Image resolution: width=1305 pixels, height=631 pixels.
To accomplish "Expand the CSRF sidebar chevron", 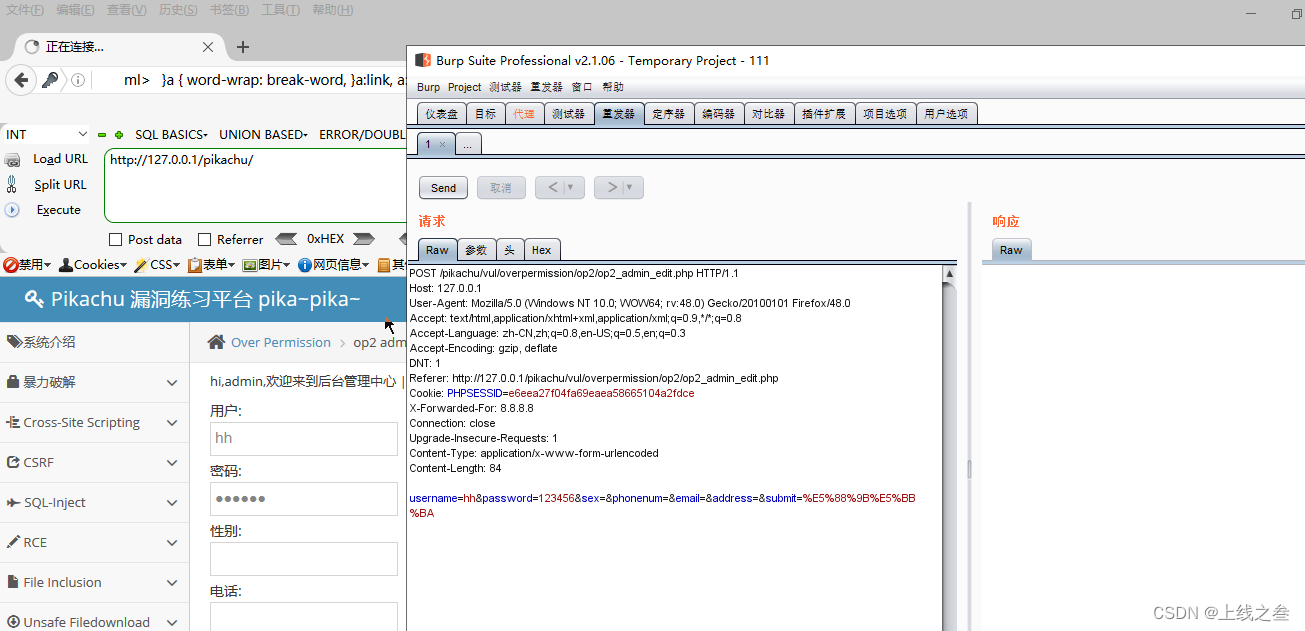I will click(x=171, y=462).
